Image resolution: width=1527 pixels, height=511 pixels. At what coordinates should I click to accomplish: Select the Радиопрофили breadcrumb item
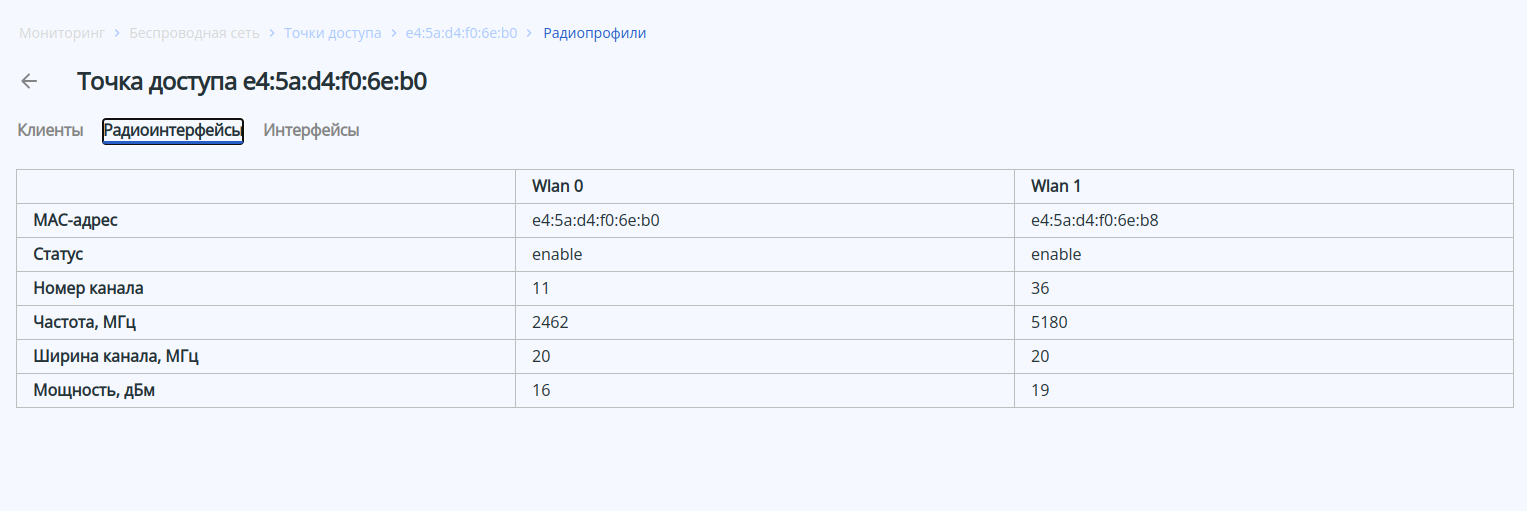[x=594, y=33]
